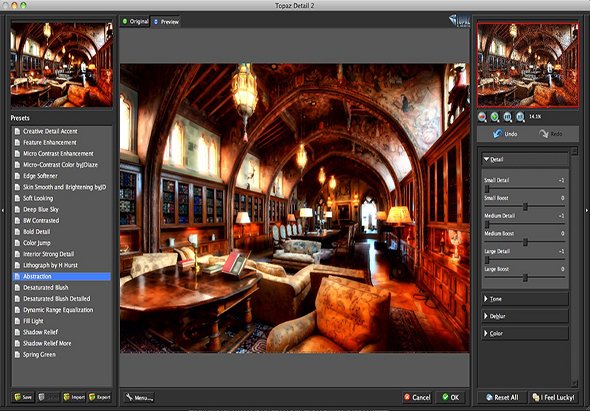Image resolution: width=590 pixels, height=411 pixels.
Task: Confirm changes with OK
Action: [x=450, y=397]
